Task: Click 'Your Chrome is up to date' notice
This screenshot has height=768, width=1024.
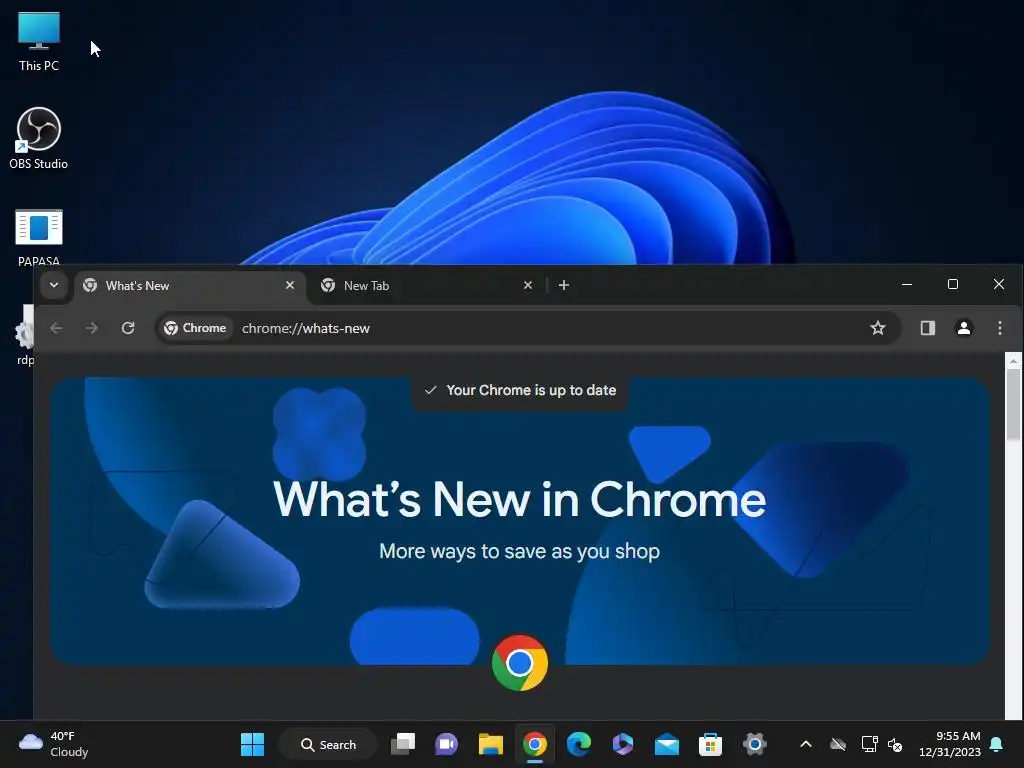Action: click(x=520, y=391)
